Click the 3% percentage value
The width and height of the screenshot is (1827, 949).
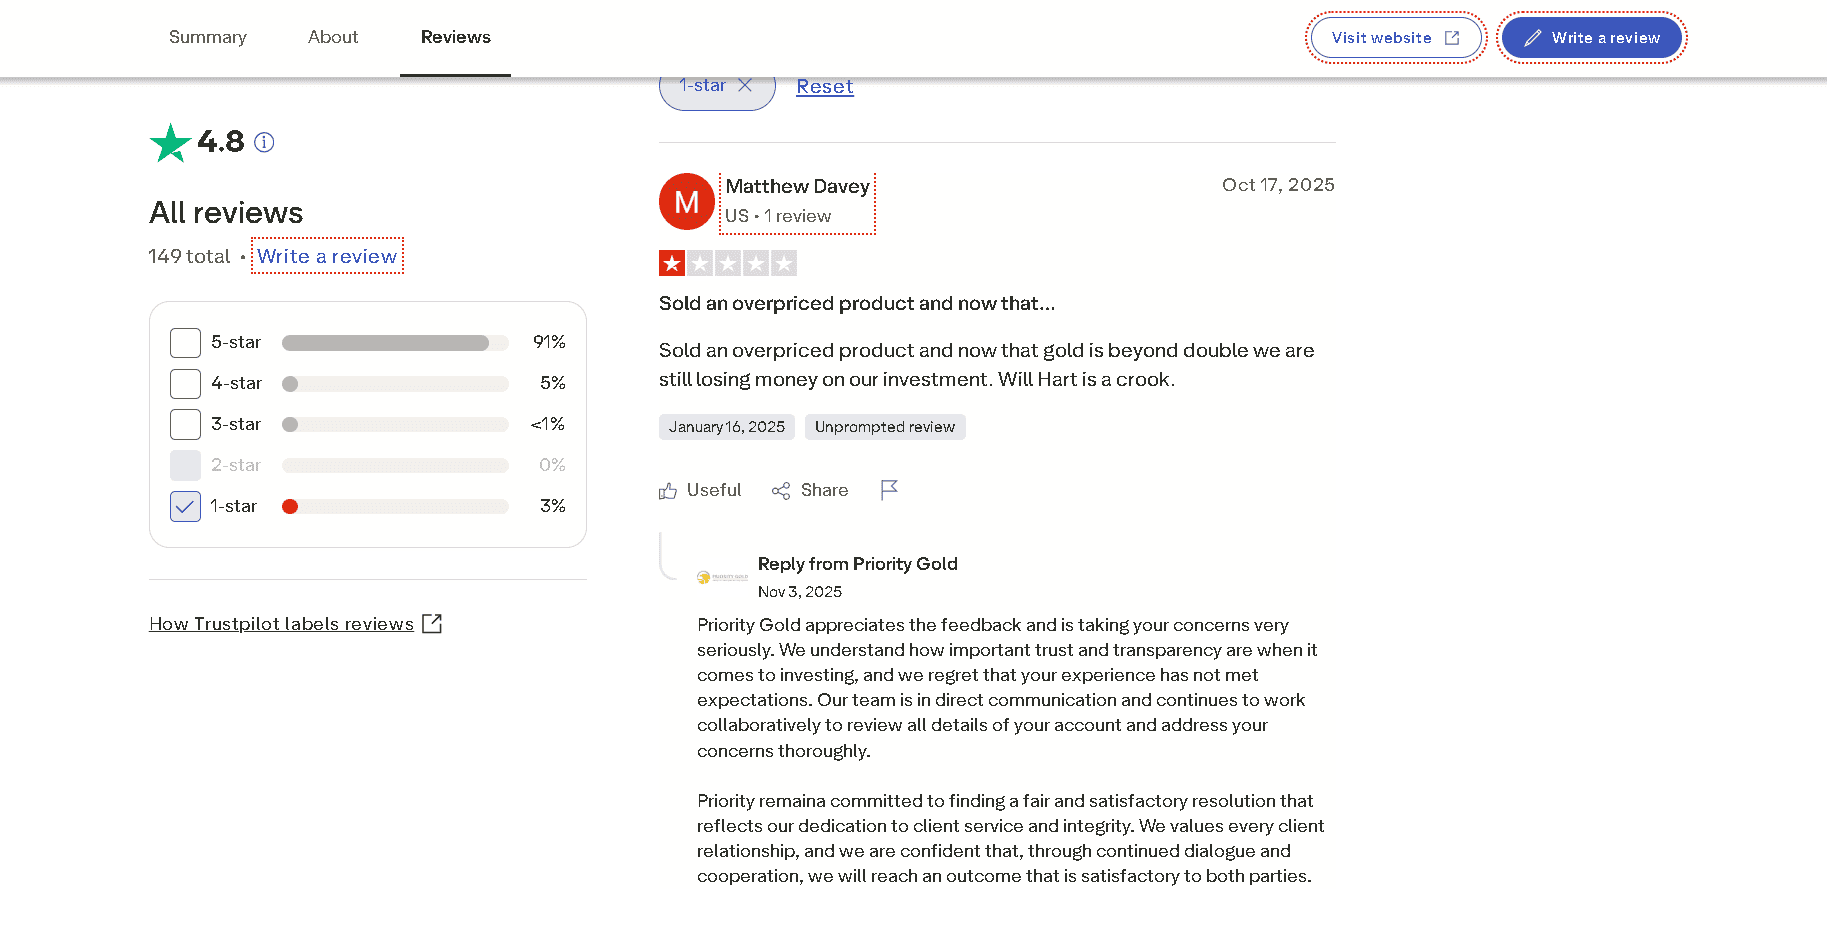pyautogui.click(x=553, y=506)
